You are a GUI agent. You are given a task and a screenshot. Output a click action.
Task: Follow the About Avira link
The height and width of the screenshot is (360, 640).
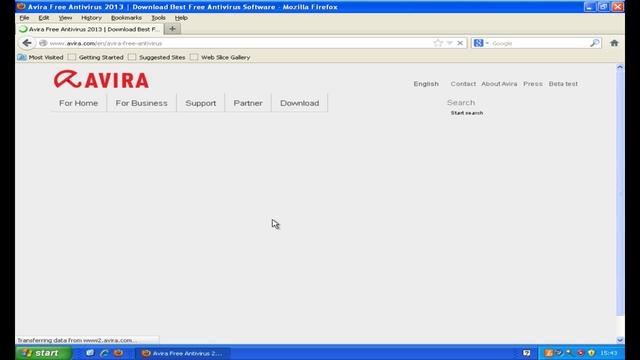499,84
